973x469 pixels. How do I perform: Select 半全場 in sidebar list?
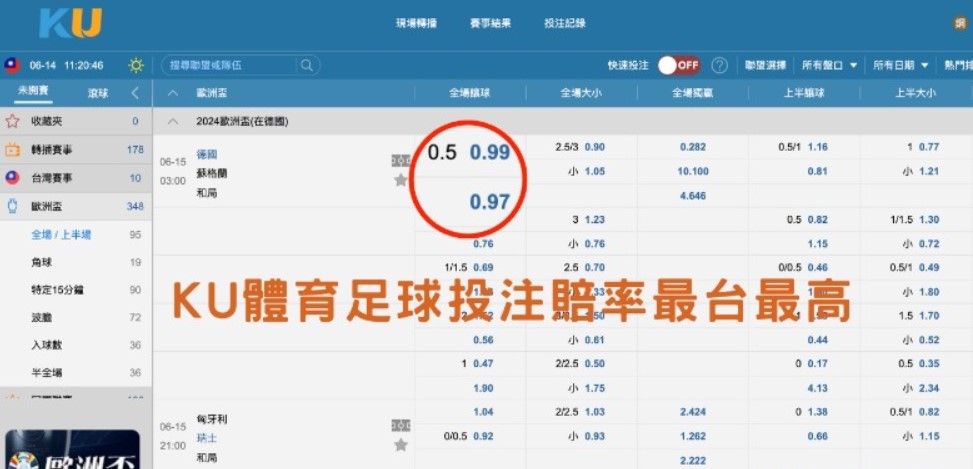[x=47, y=373]
